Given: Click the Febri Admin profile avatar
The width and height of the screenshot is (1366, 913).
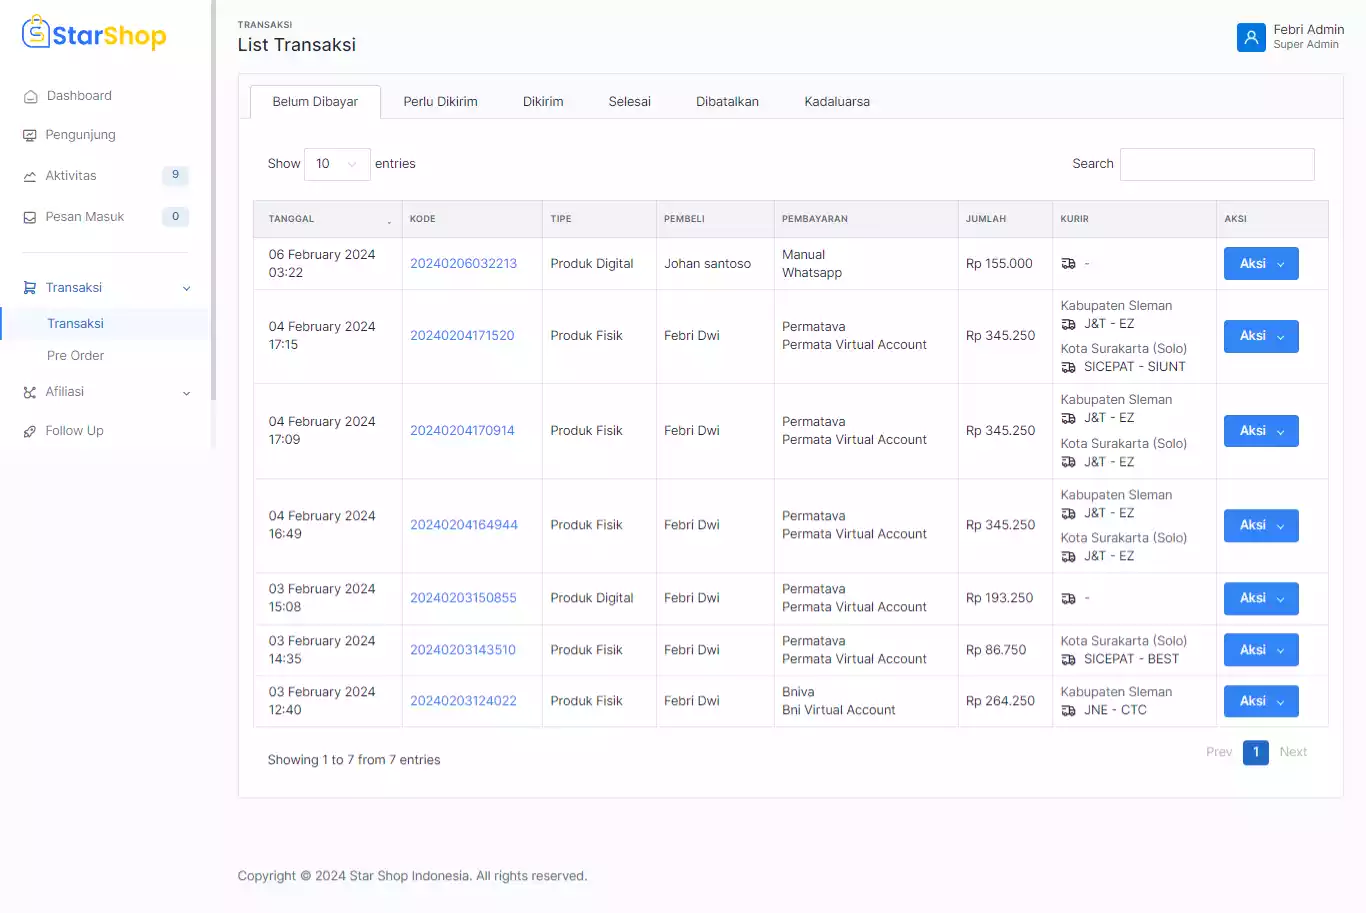Looking at the screenshot, I should point(1251,37).
